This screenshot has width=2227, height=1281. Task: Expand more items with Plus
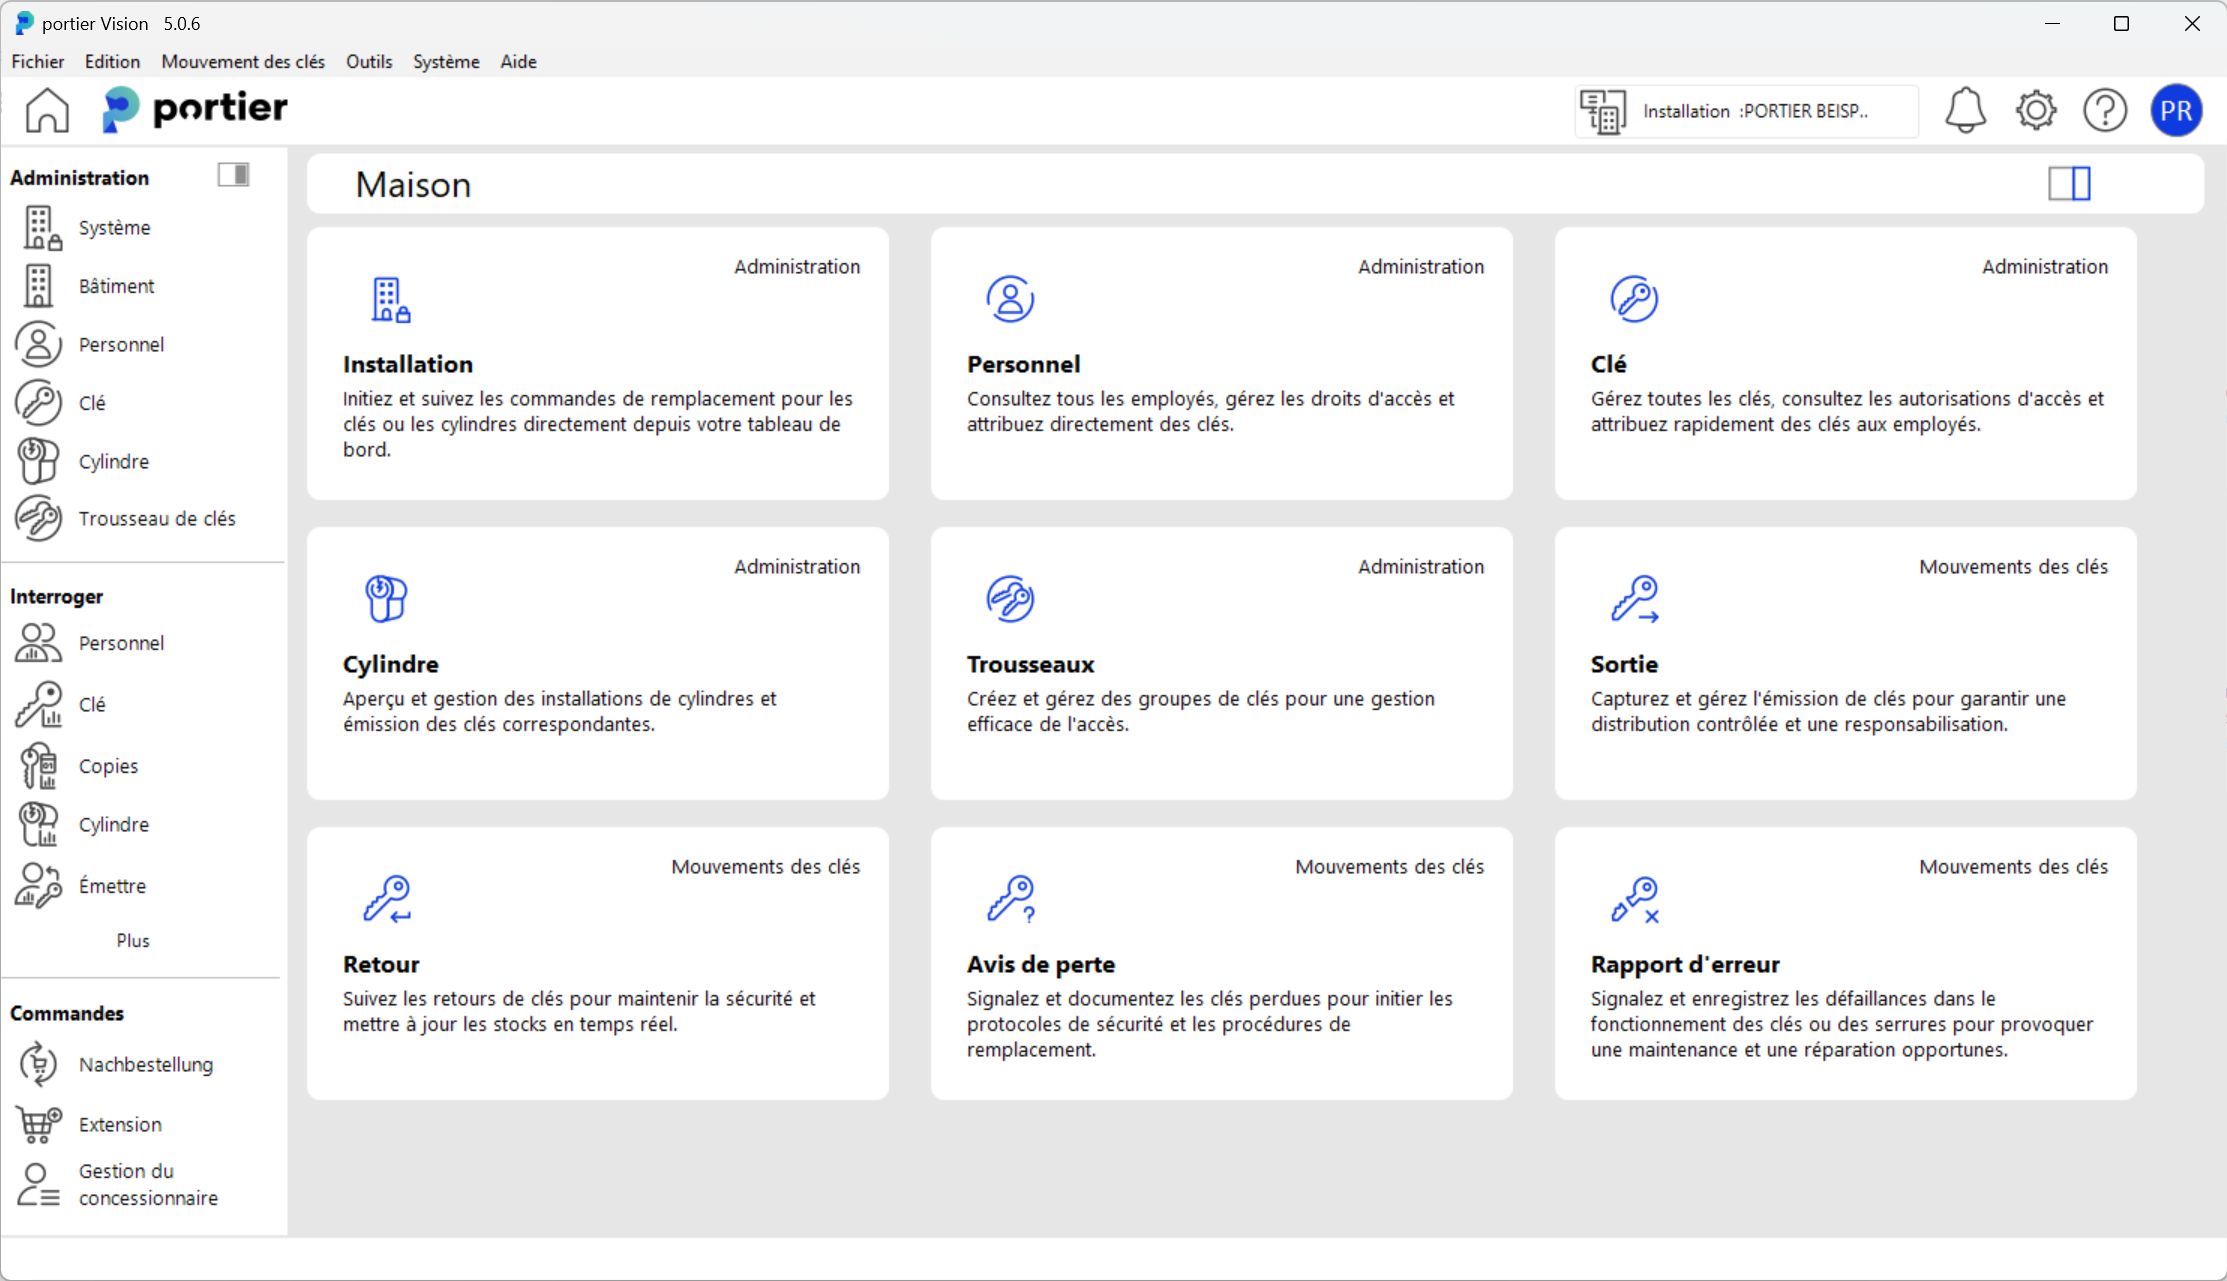point(132,940)
